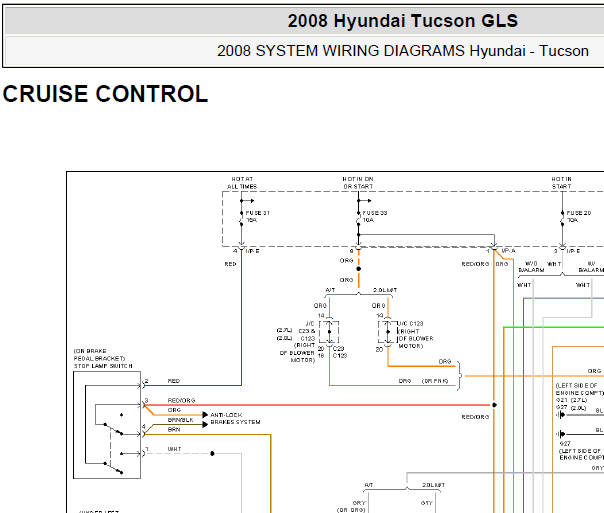
Task: Select the "FUSE 33 10A" label
Action: point(374,216)
